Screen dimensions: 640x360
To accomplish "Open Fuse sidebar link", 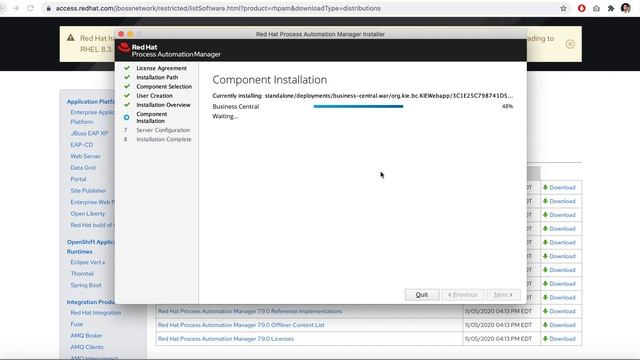I will tap(77, 324).
